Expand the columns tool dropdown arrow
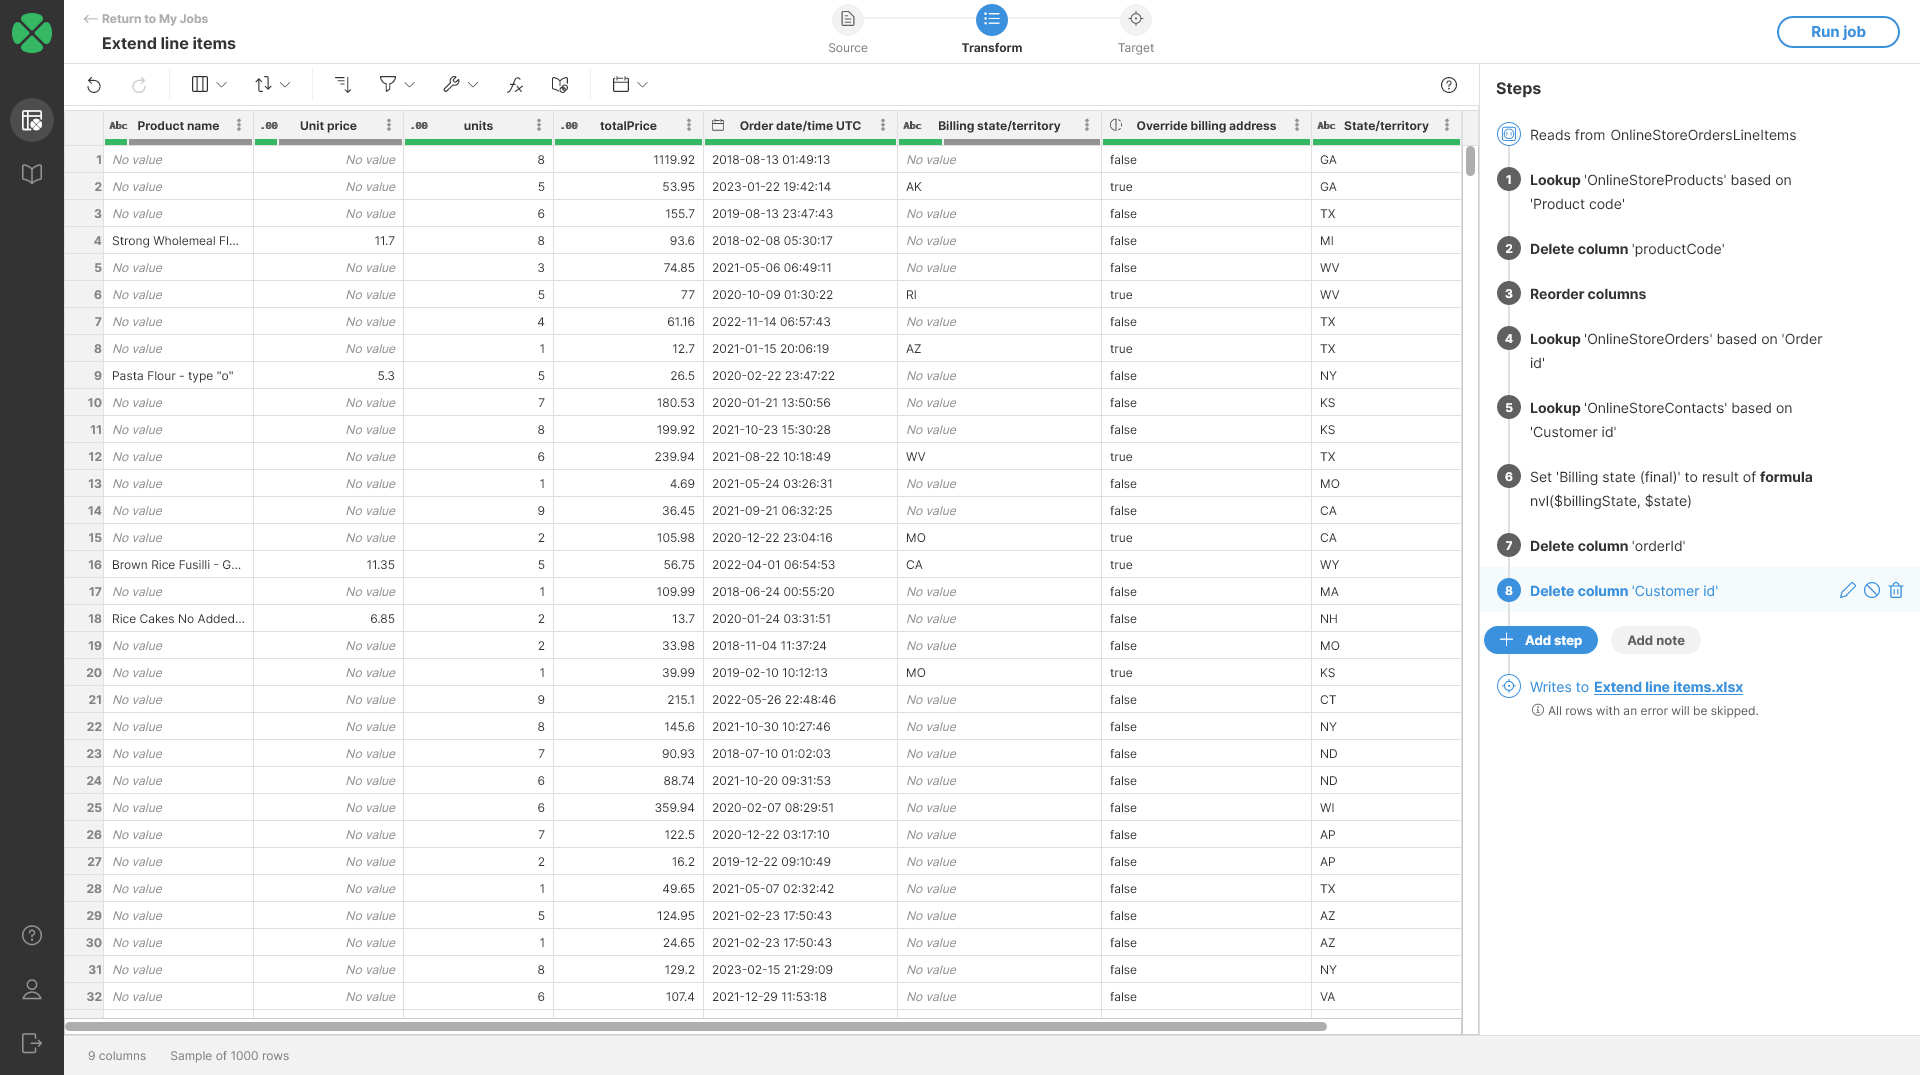Screen dimensions: 1920x1075 [x=222, y=85]
